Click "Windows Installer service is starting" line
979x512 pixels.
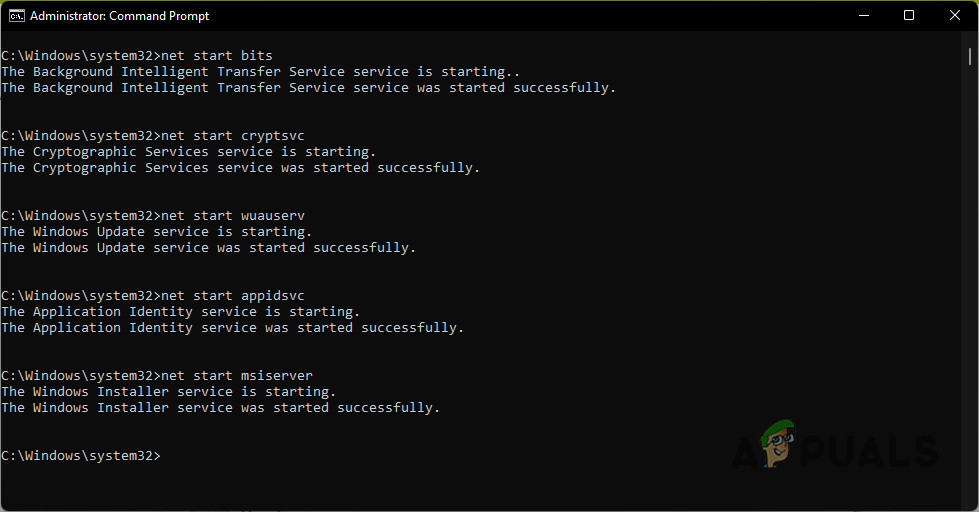point(169,392)
